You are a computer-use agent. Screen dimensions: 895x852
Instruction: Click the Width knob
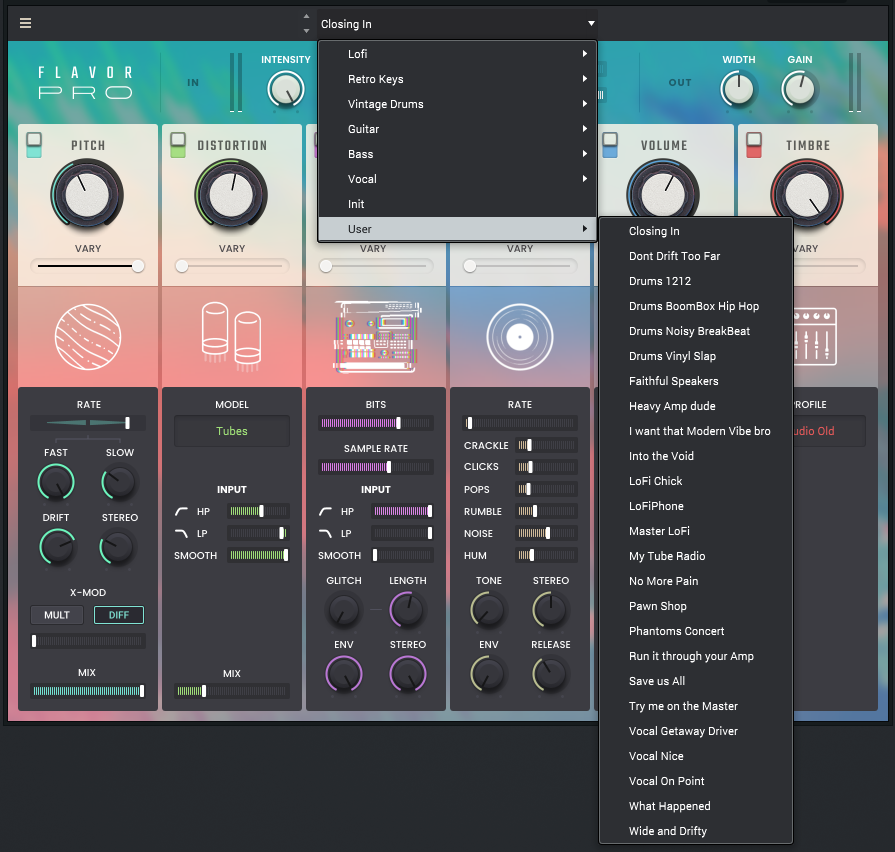738,90
